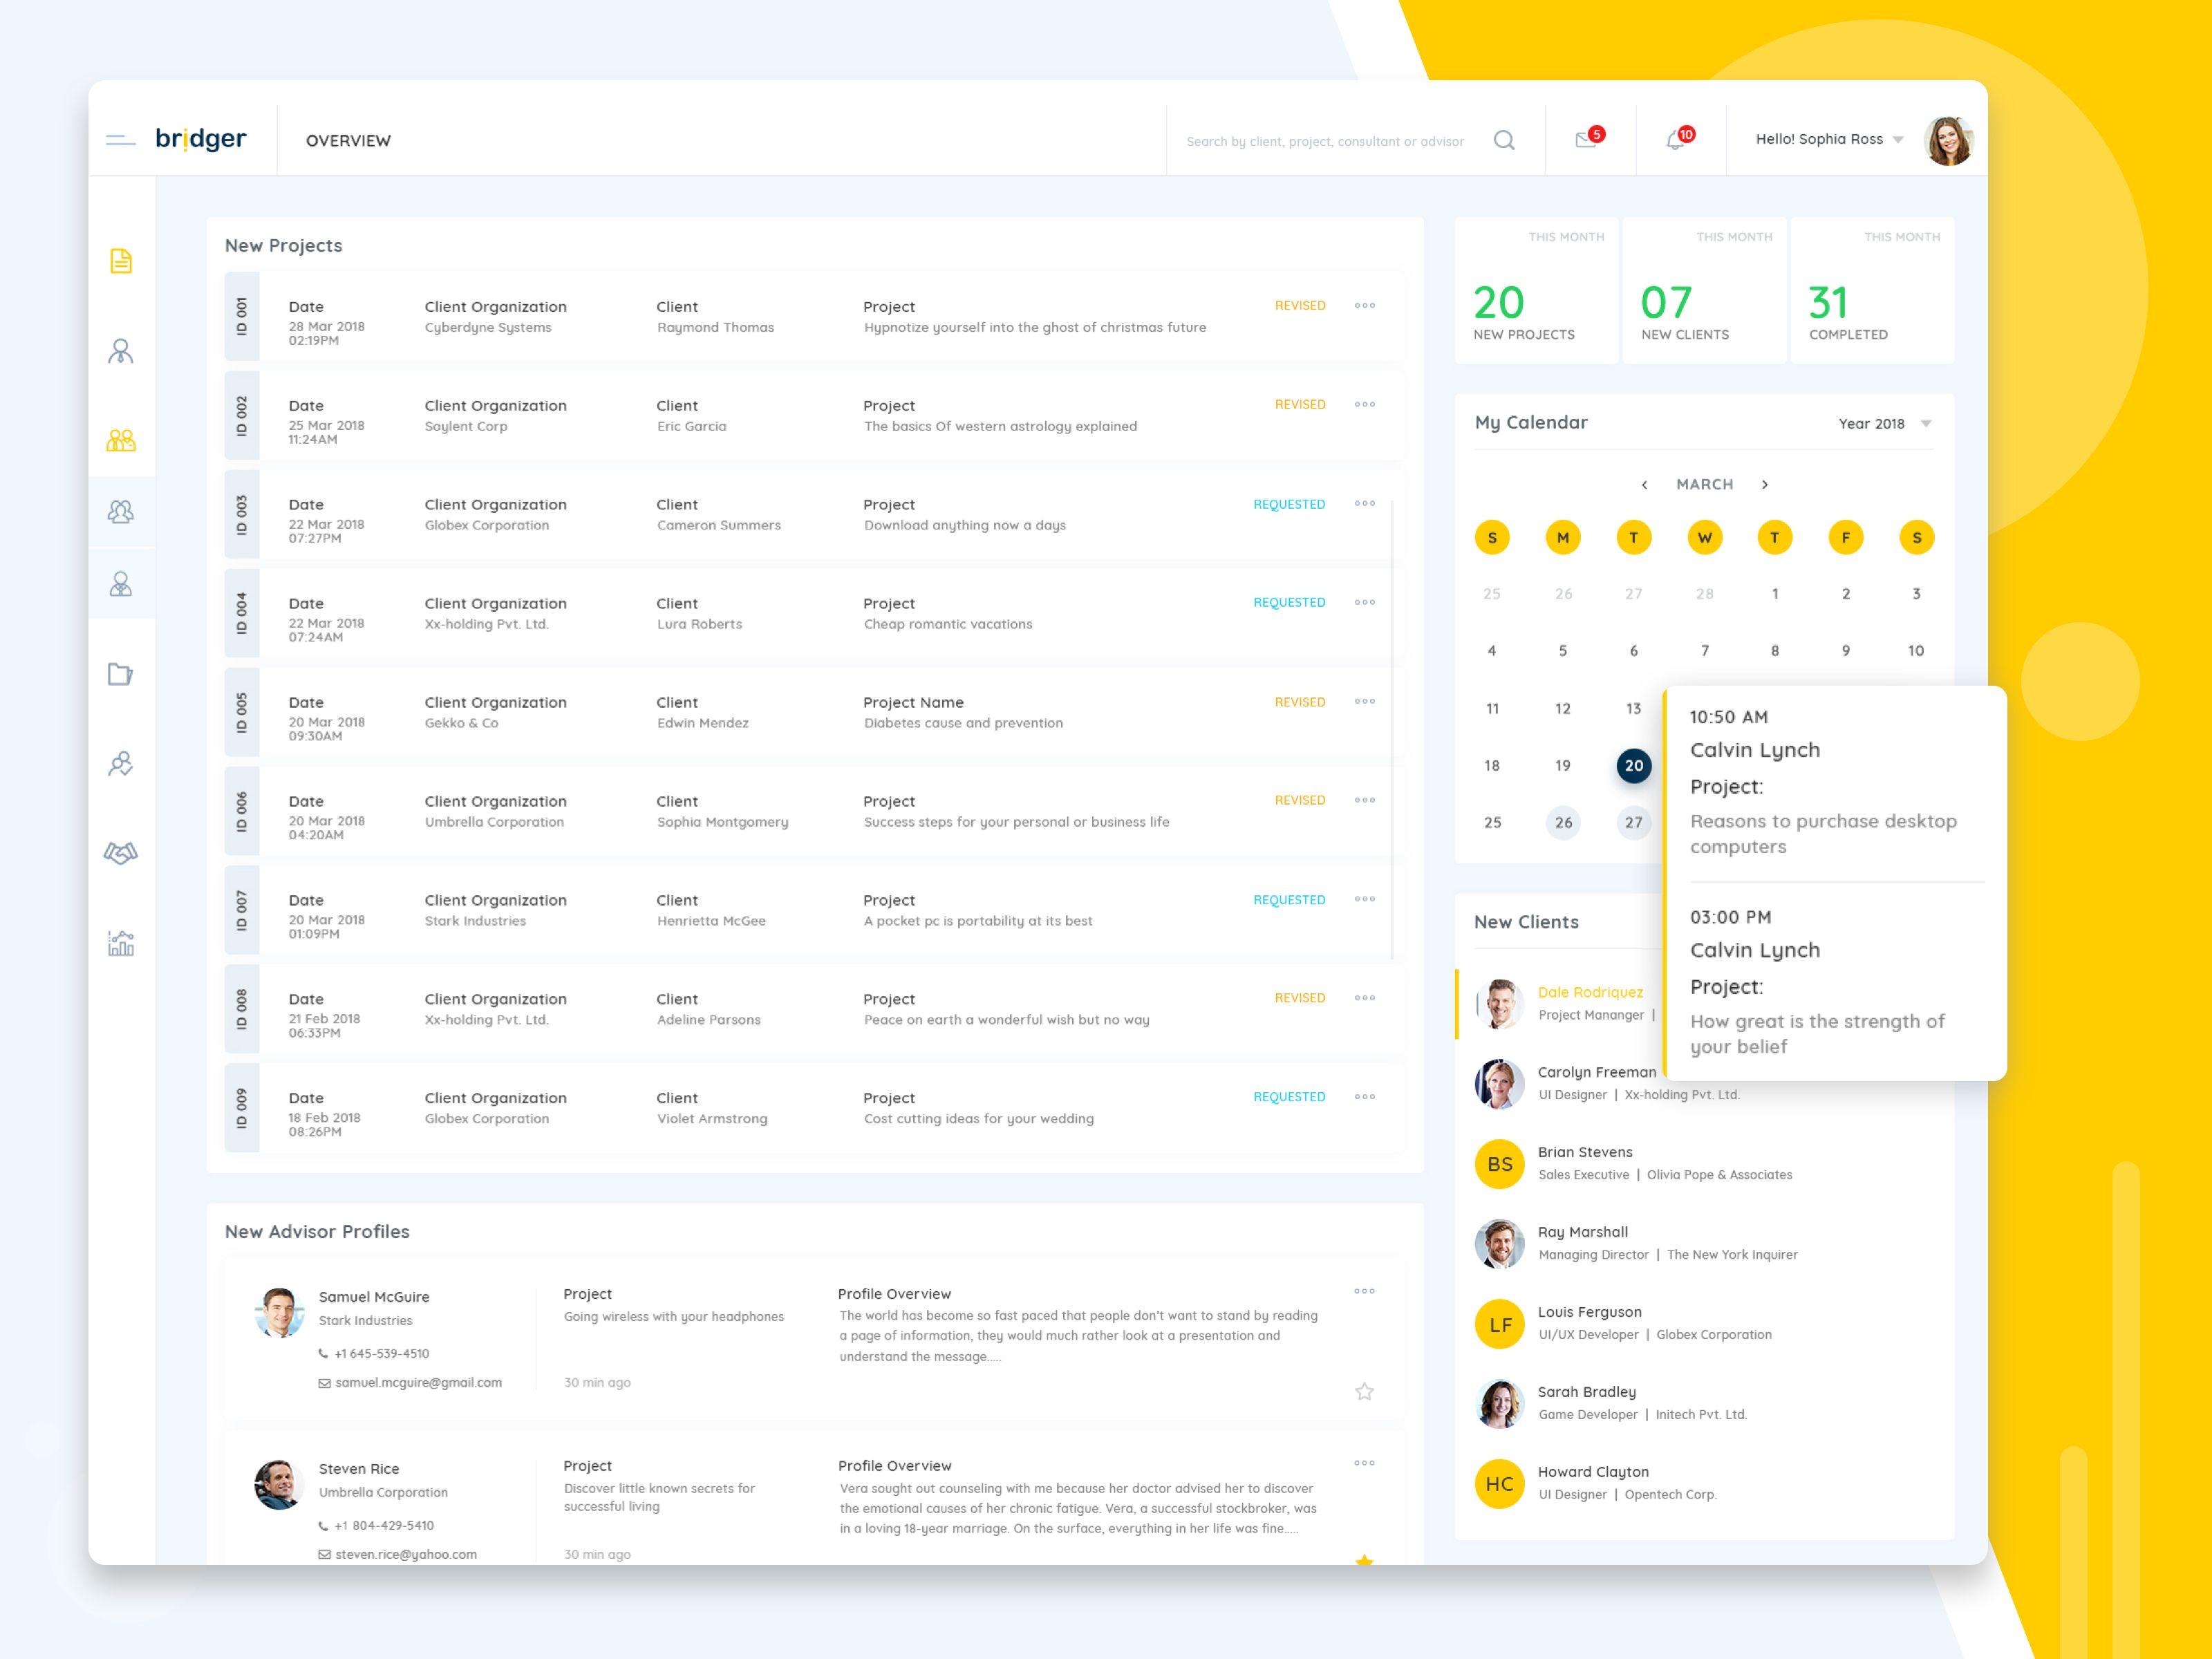This screenshot has width=2212, height=1659.
Task: Open more options for project ID 005
Action: coord(1365,702)
